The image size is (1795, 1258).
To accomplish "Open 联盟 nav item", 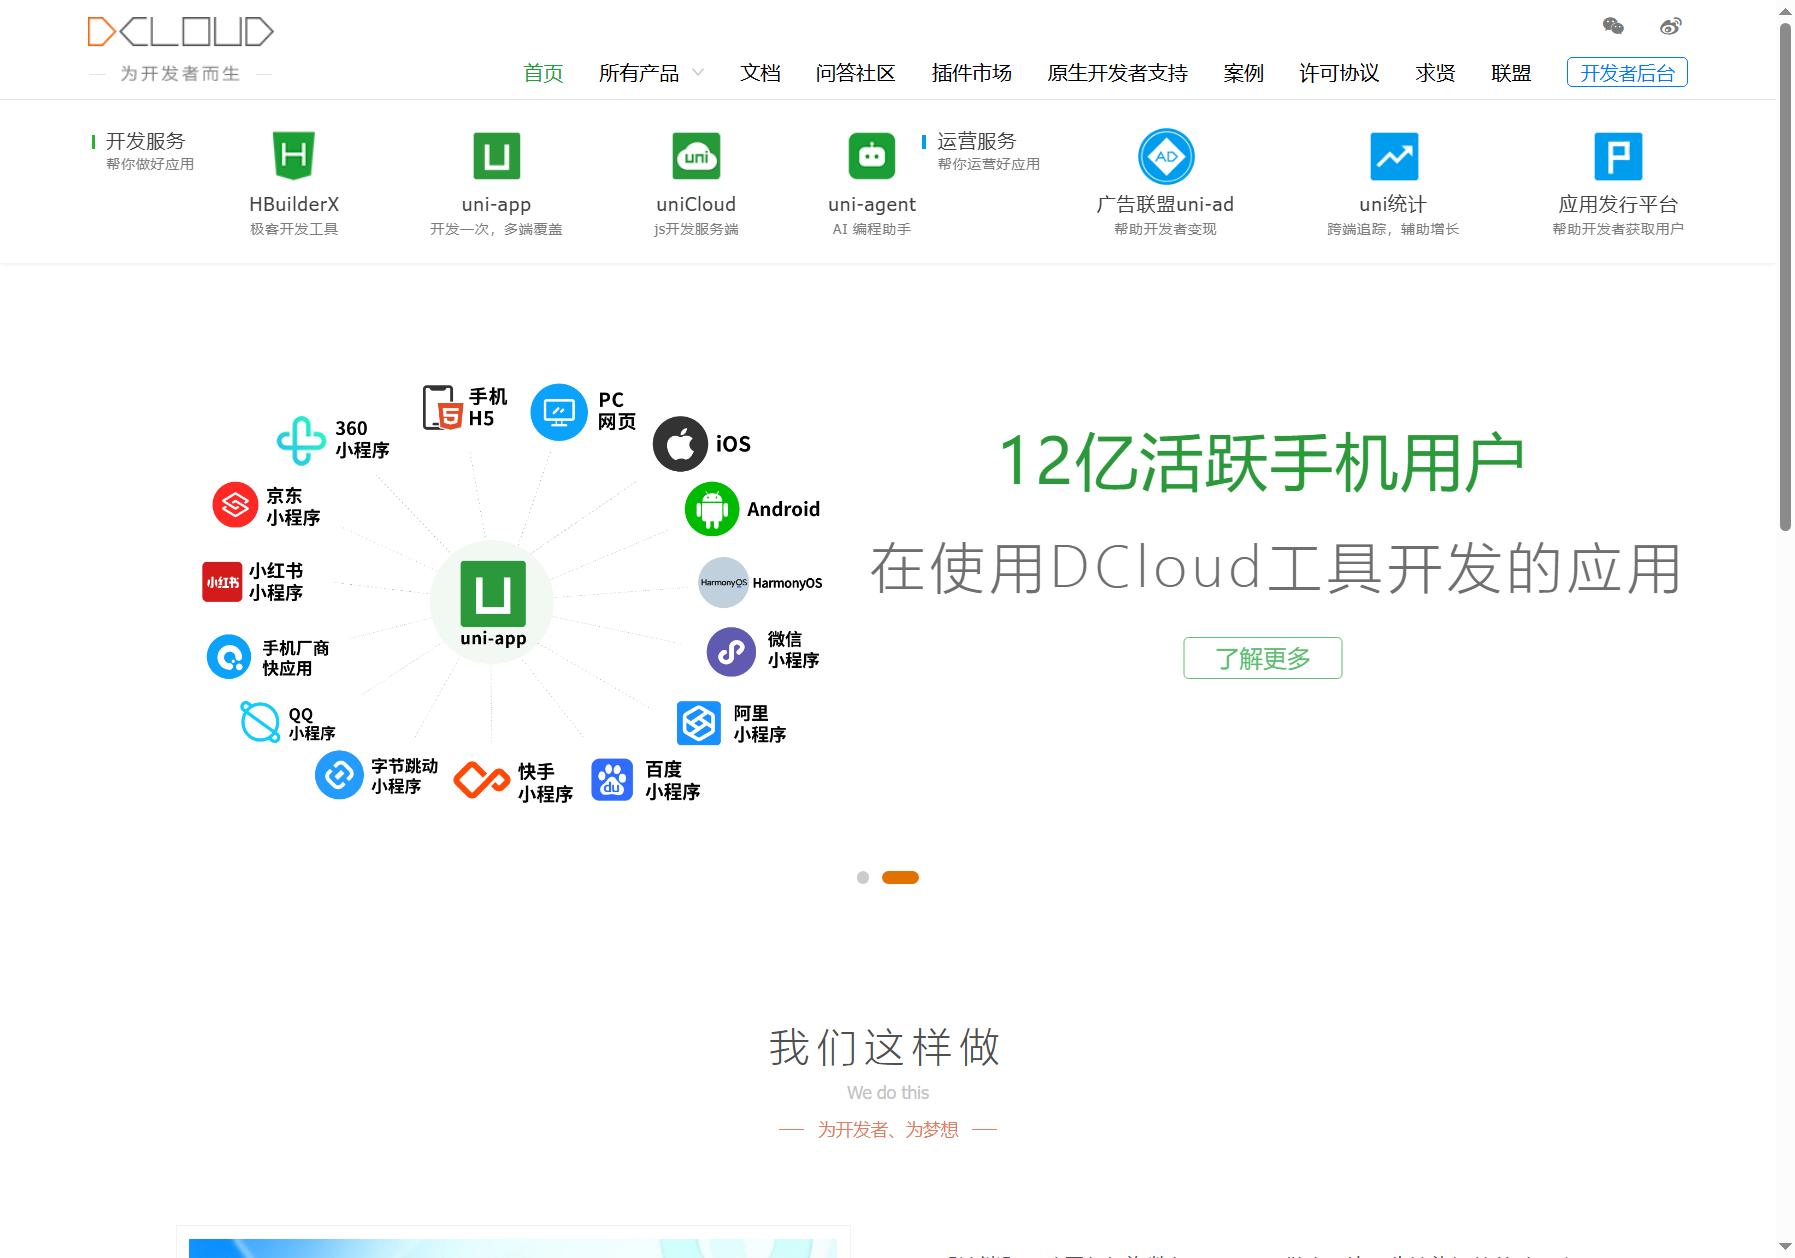I will 1511,73.
